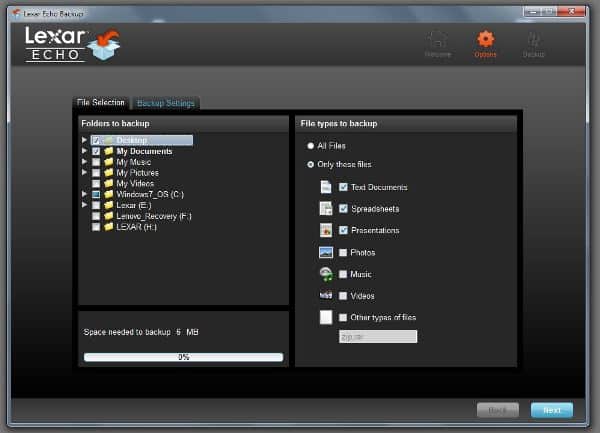Image resolution: width=600 pixels, height=433 pixels.
Task: Enable the Videos file type checkbox
Action: tap(343, 296)
